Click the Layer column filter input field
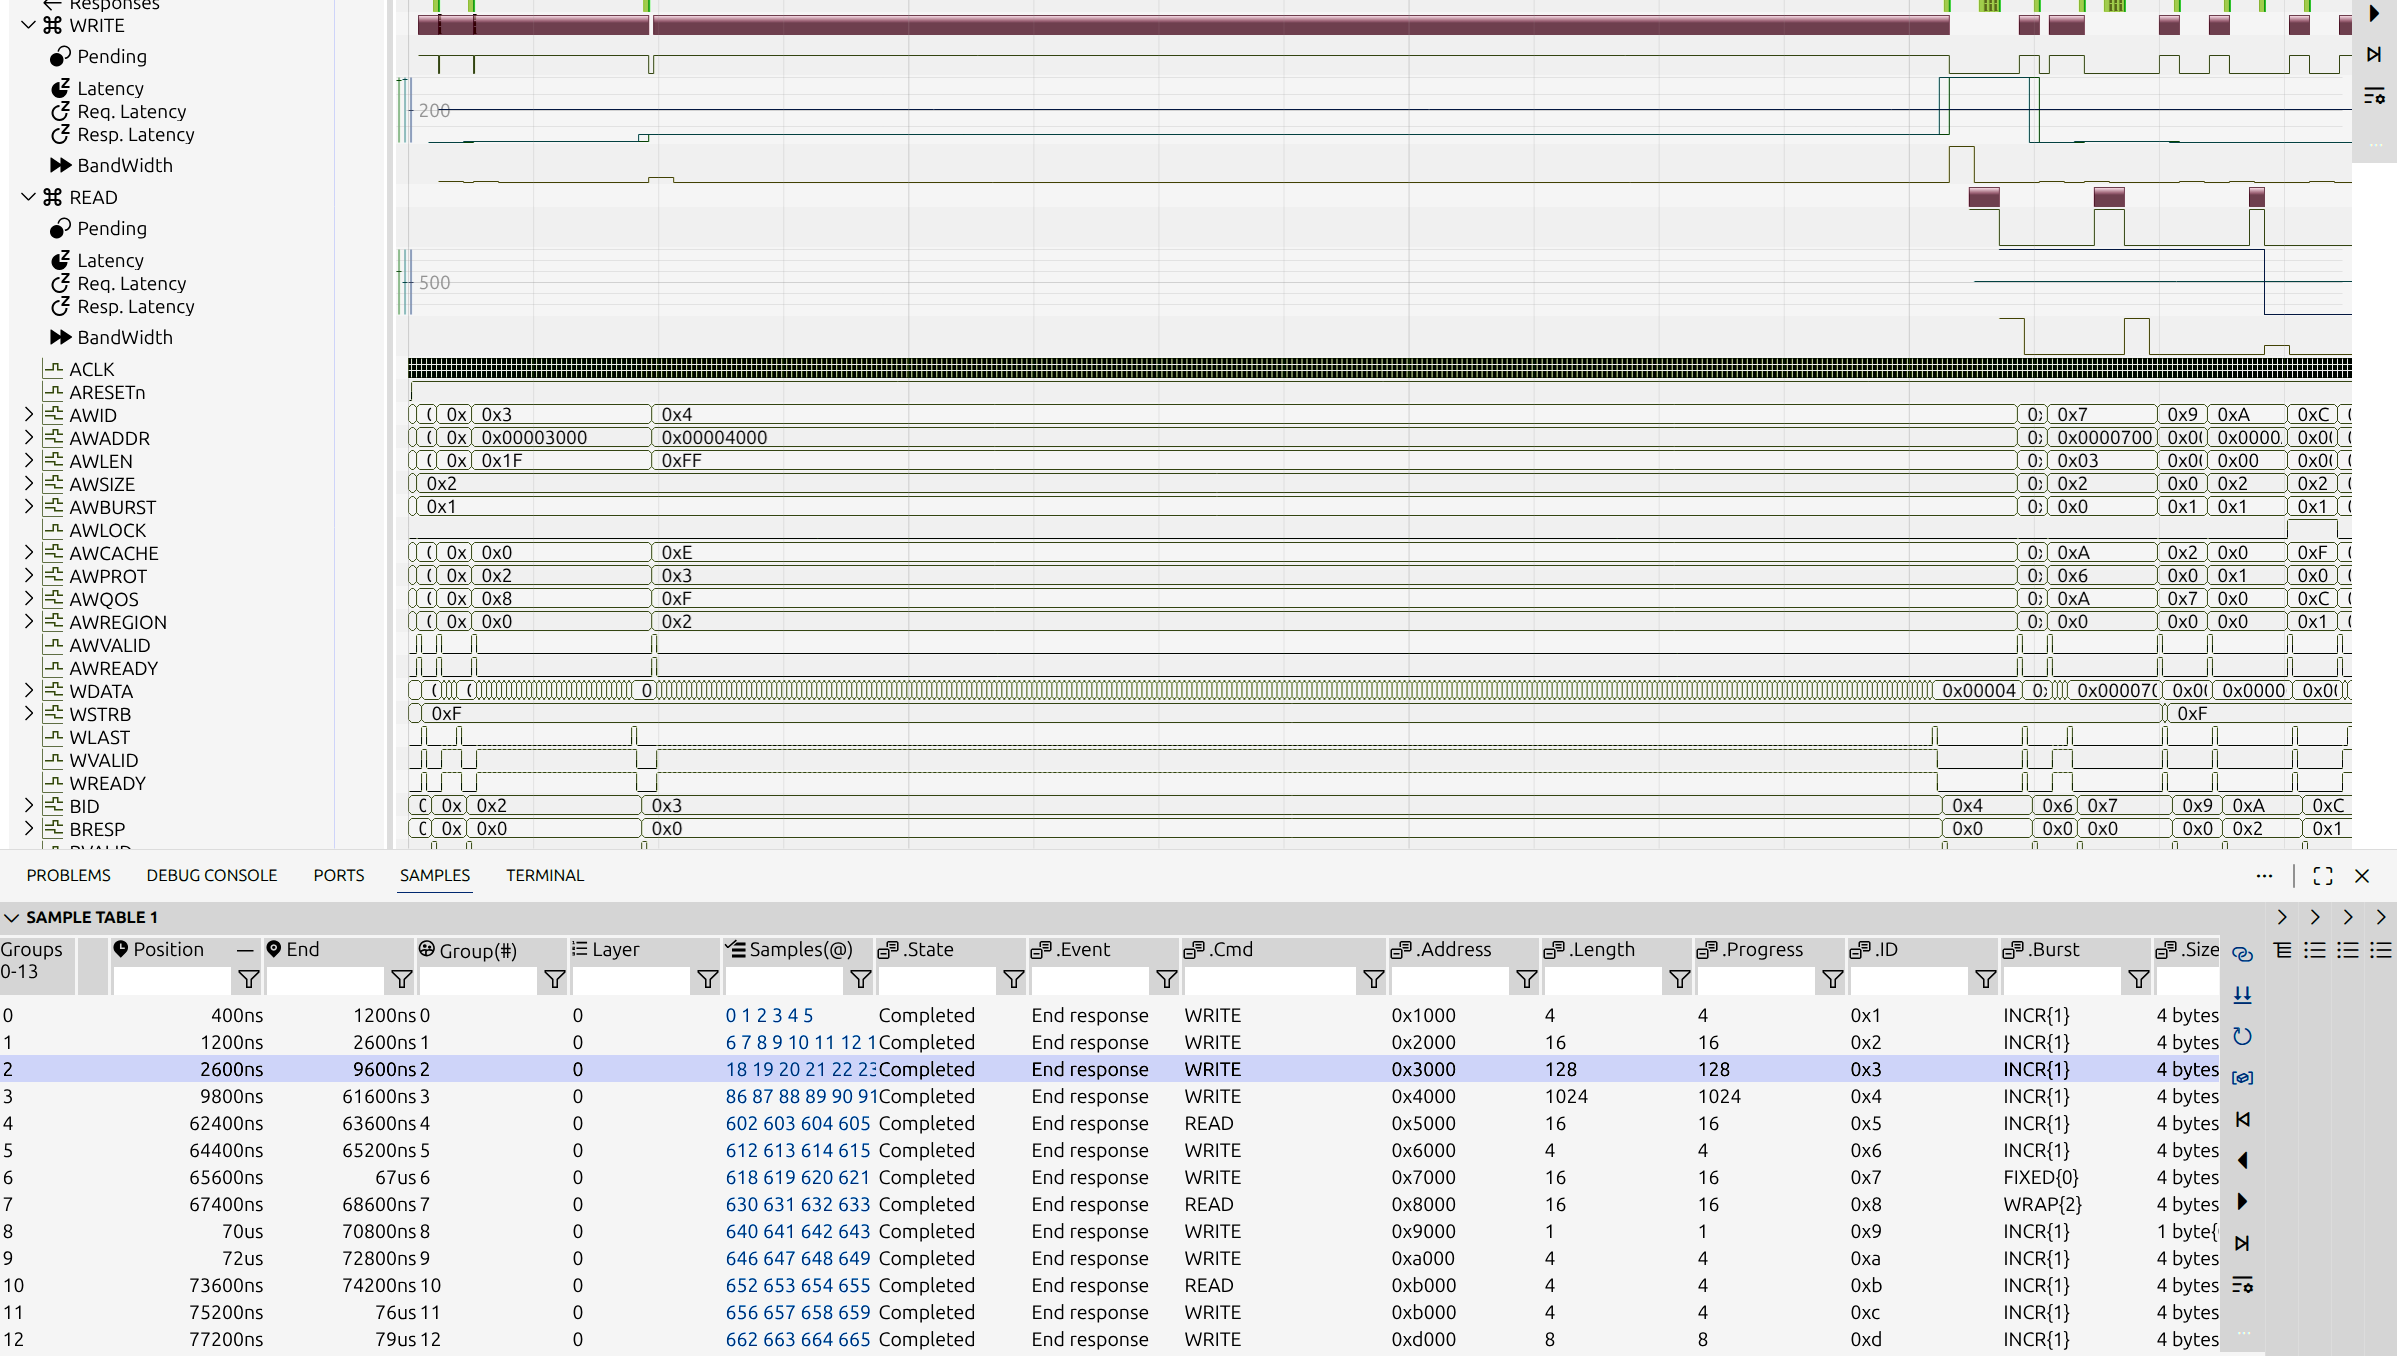The image size is (2397, 1356). (631, 980)
